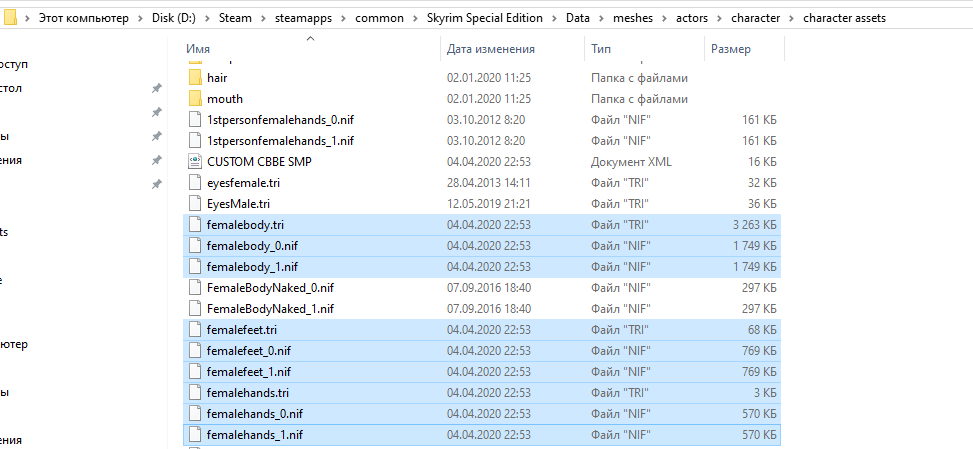Go to the meshes breadcrumb folder
973x449 pixels.
tap(632, 18)
